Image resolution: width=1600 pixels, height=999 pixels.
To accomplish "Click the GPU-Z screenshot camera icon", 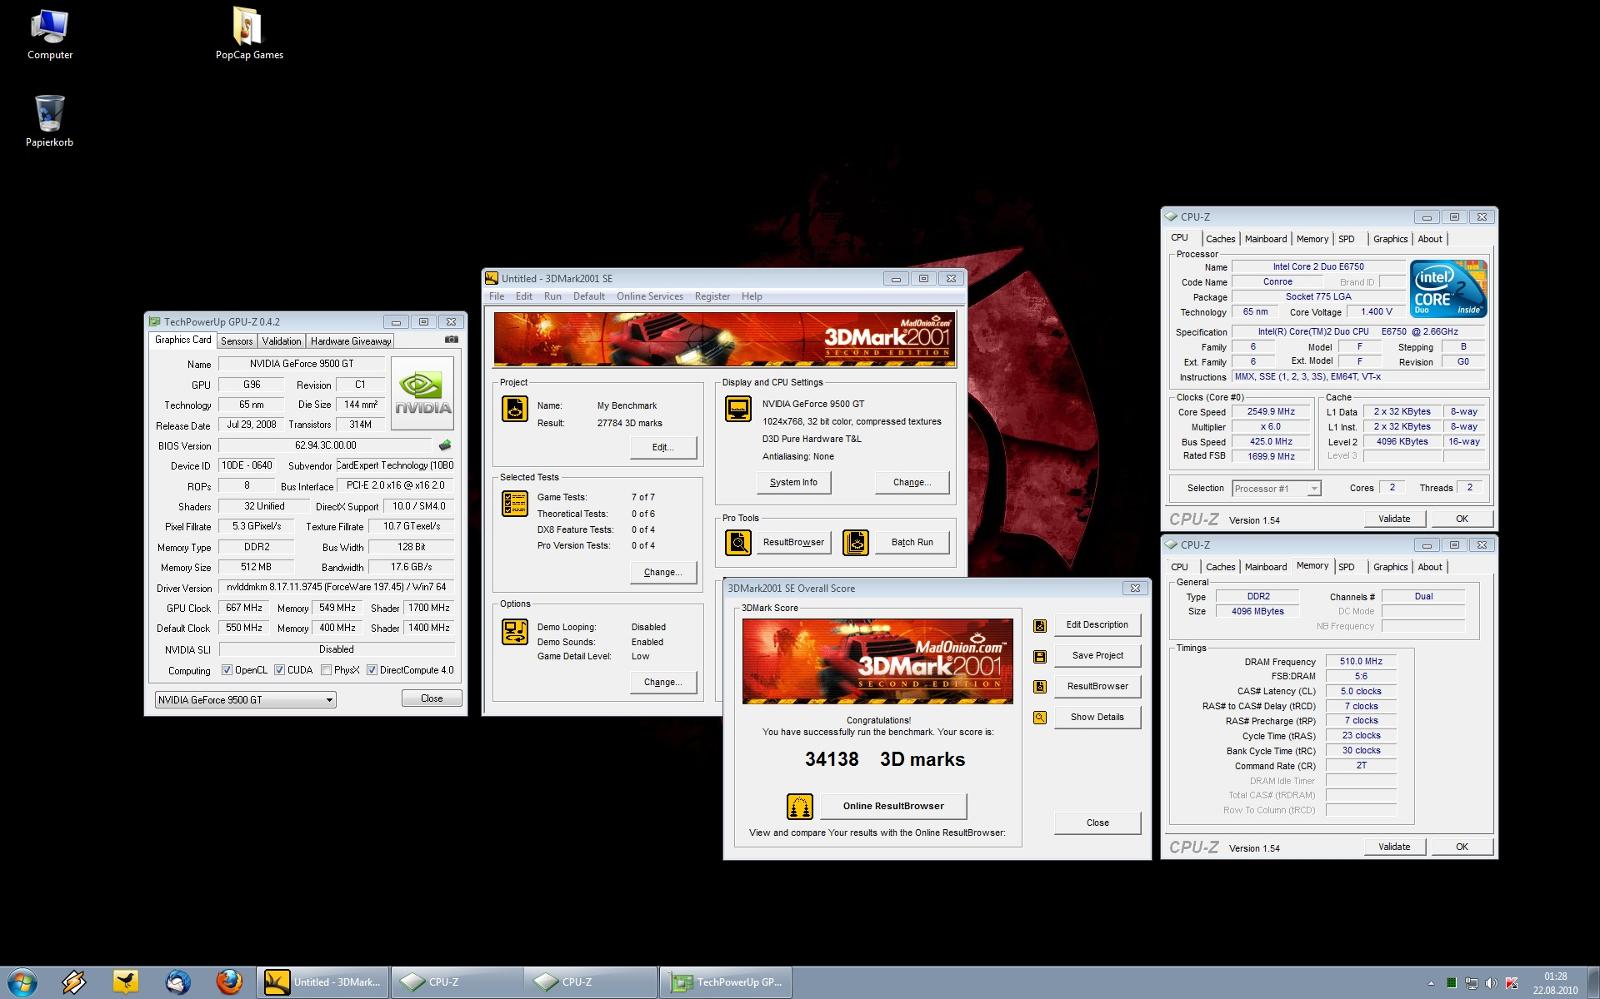I will tap(452, 340).
